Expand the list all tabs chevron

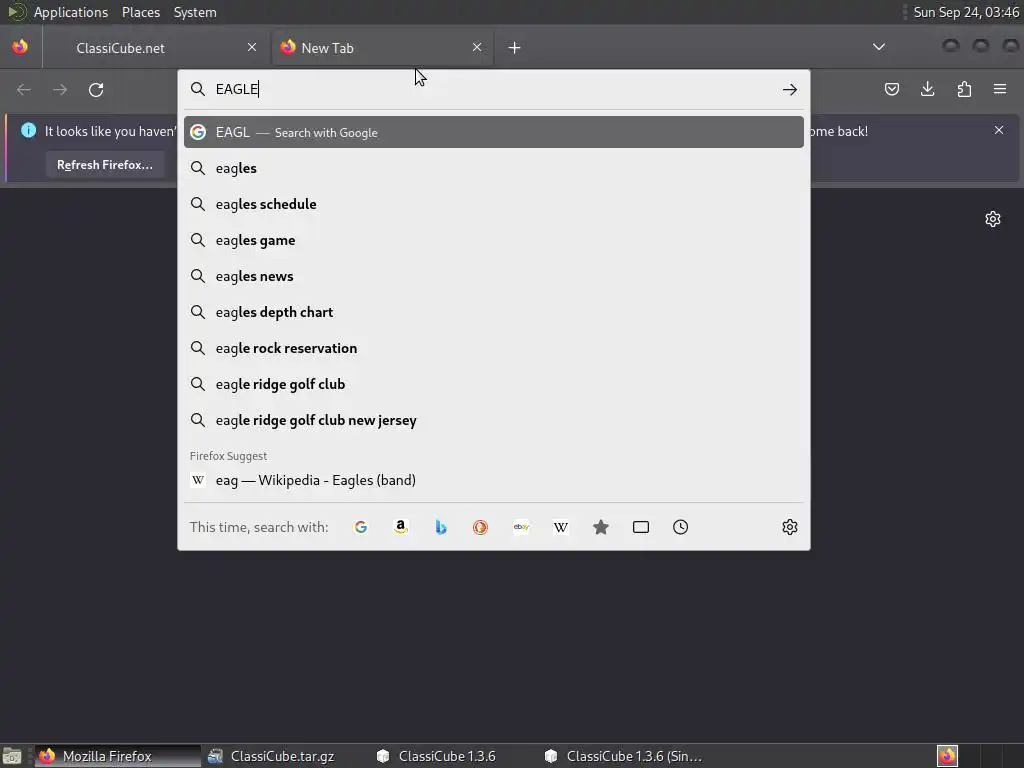879,47
